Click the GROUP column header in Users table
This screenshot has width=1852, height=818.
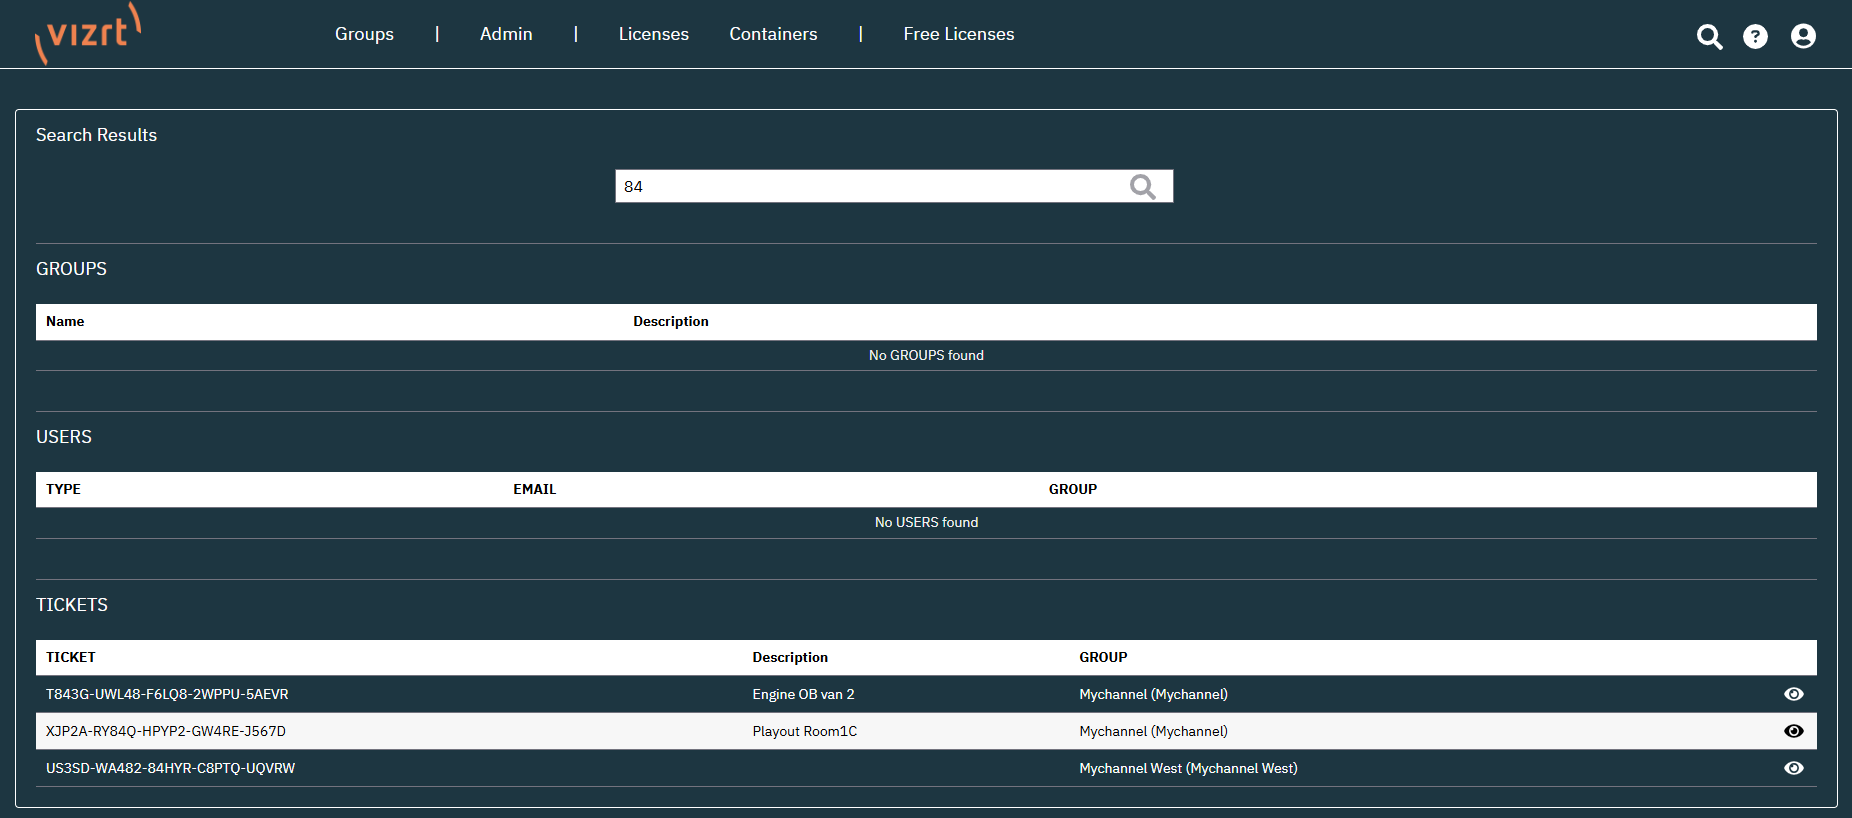1073,489
